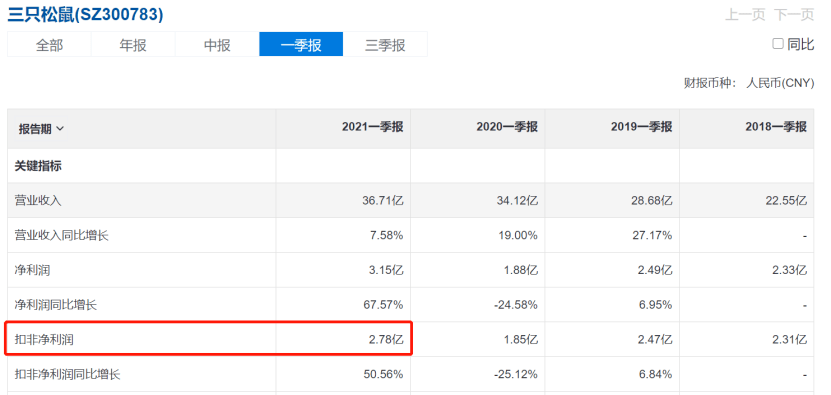
Task: Switch to the 年报 tab
Action: pos(133,44)
